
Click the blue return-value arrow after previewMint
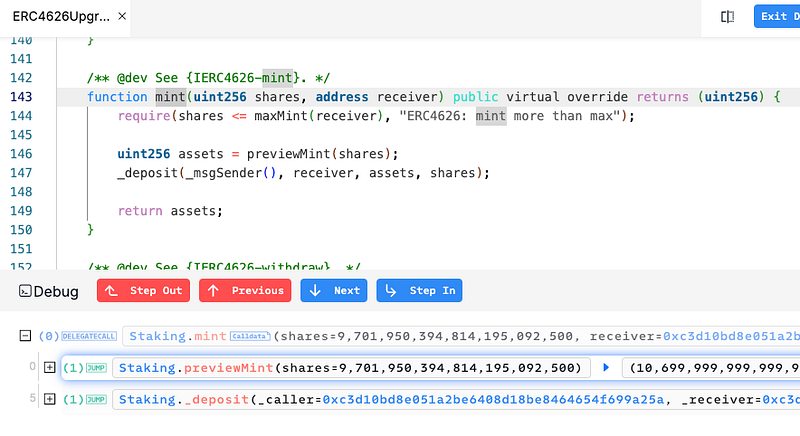click(605, 368)
